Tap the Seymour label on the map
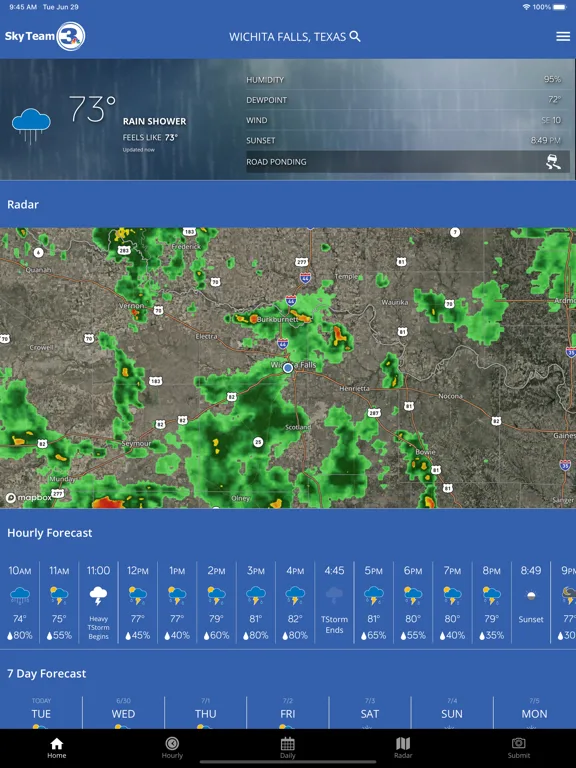The height and width of the screenshot is (768, 576). (x=136, y=443)
